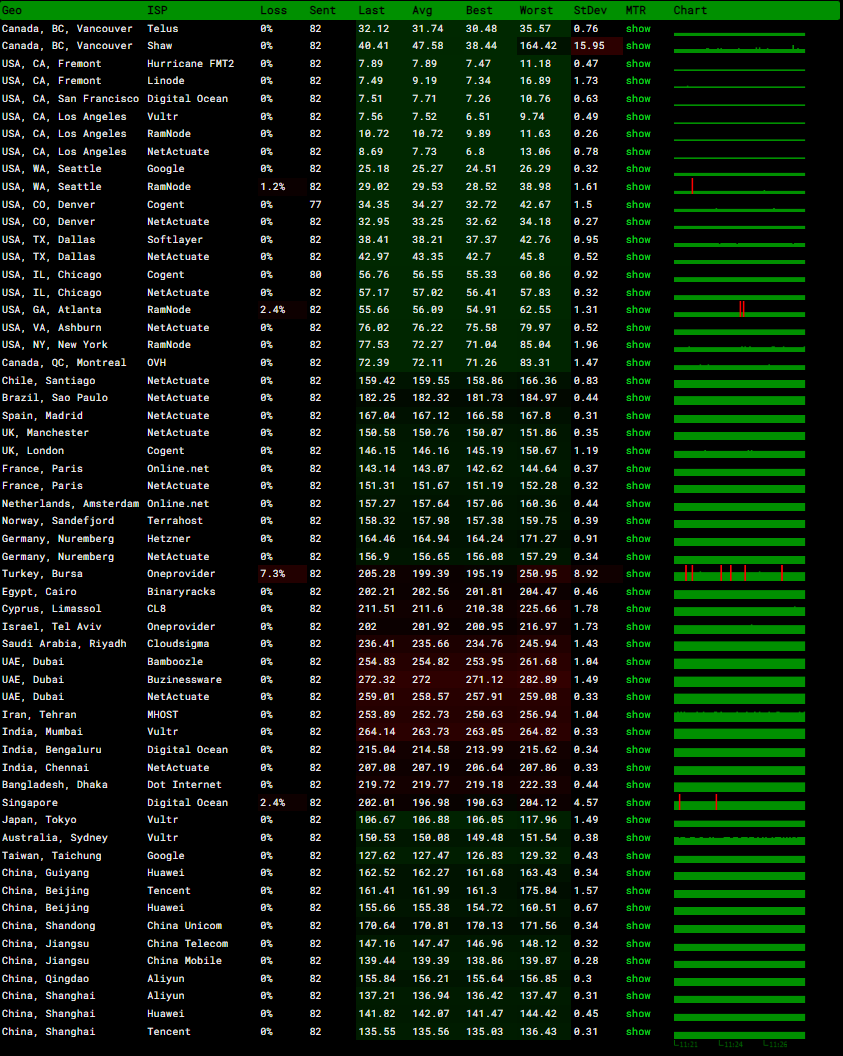Viewport: 843px width, 1056px height.
Task: Open the Singapore Digital Ocean latency chart
Action: point(739,803)
